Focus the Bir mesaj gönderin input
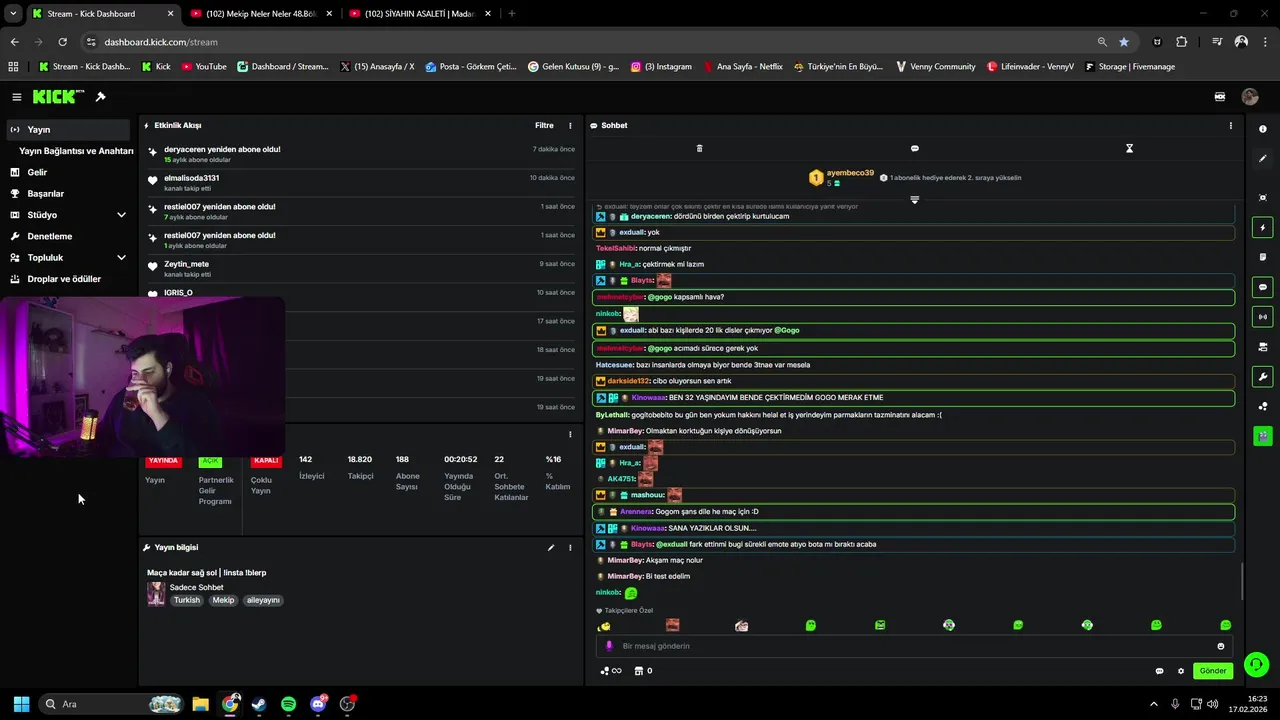Viewport: 1280px width, 720px height. point(914,646)
